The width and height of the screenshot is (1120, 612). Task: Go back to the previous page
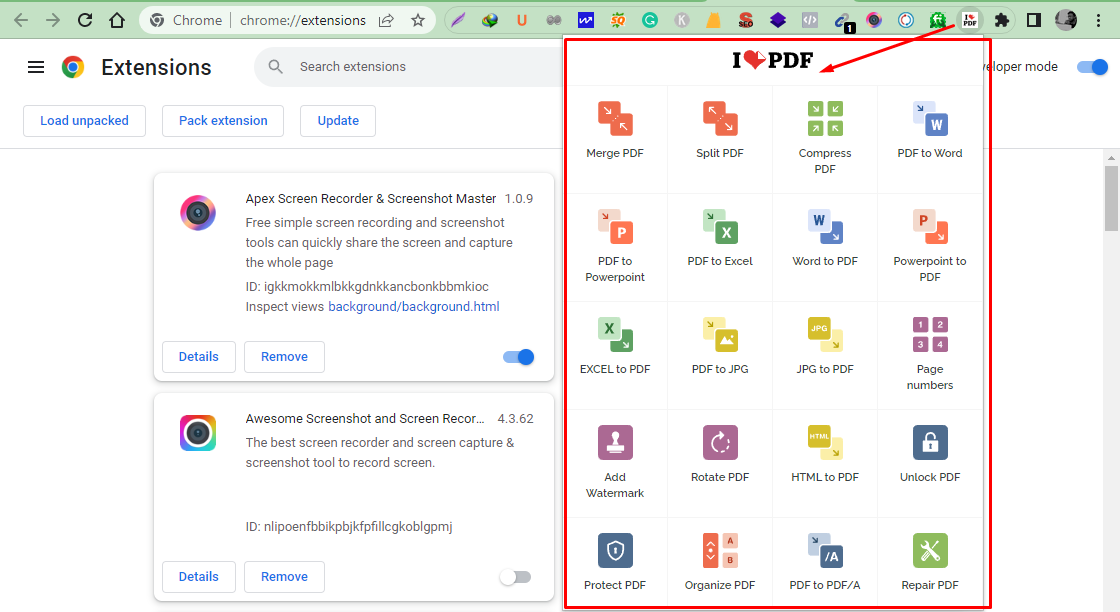[21, 20]
